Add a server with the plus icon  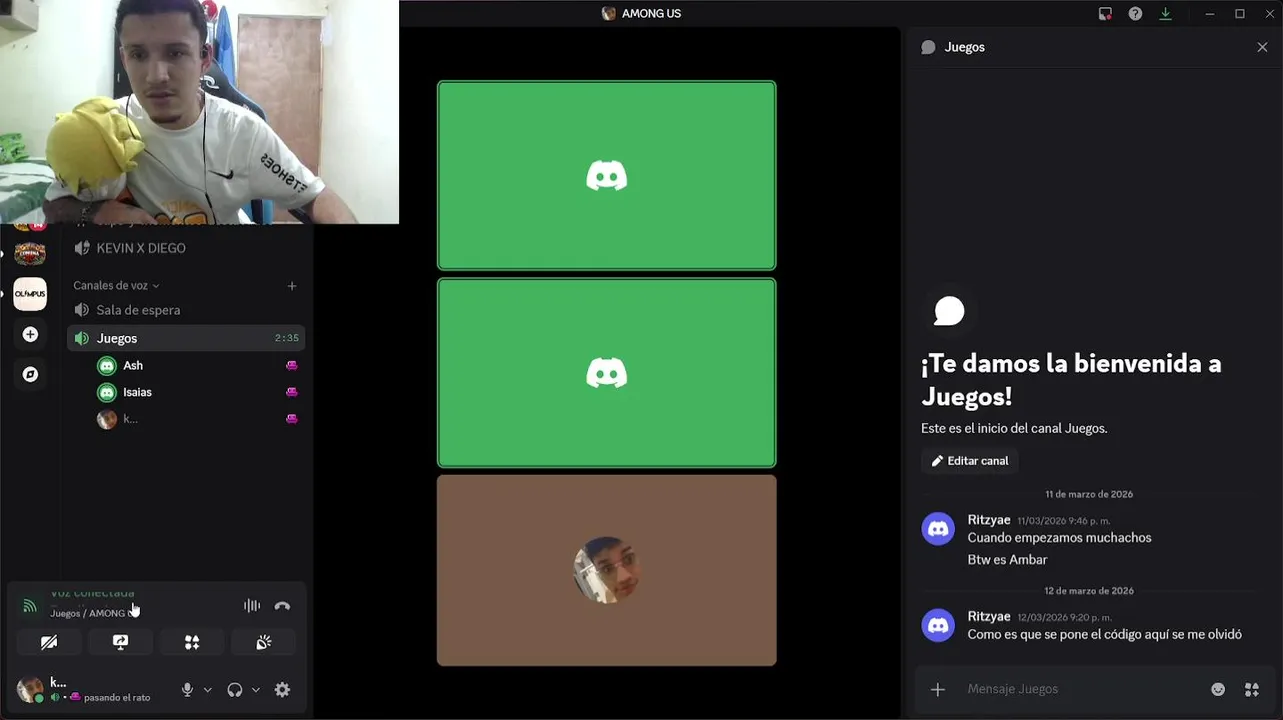click(x=30, y=334)
